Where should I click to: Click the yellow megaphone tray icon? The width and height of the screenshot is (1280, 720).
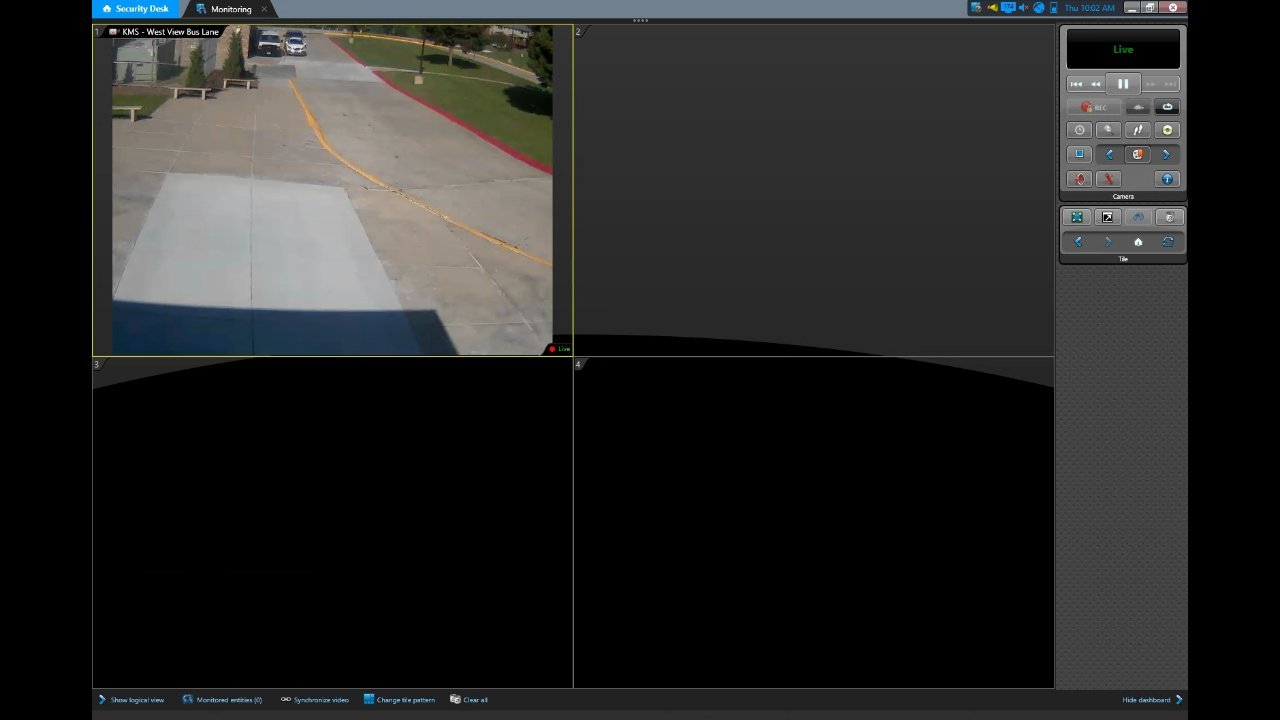[992, 8]
